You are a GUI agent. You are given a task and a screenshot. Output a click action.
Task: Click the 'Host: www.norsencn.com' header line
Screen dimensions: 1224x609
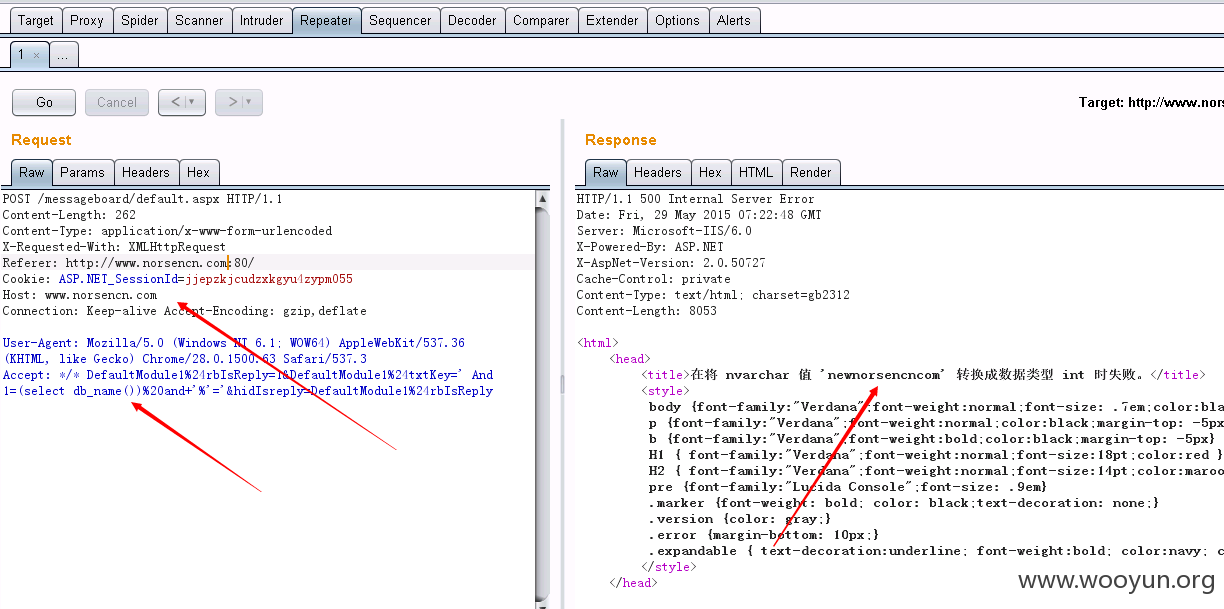click(x=80, y=295)
